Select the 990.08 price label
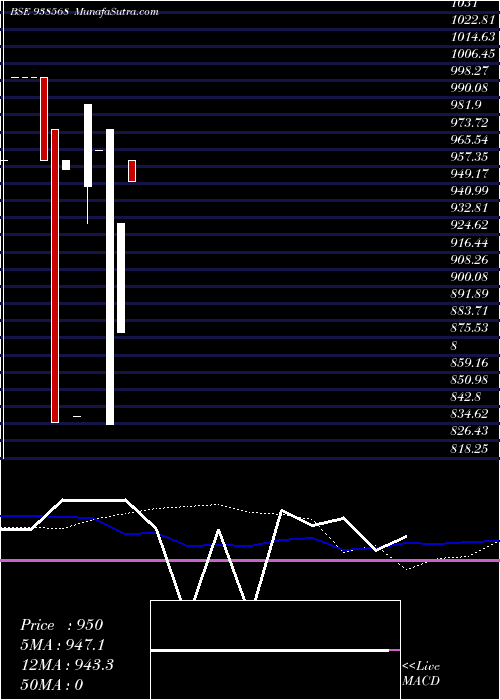Viewport: 500px width, 700px height. (469, 88)
